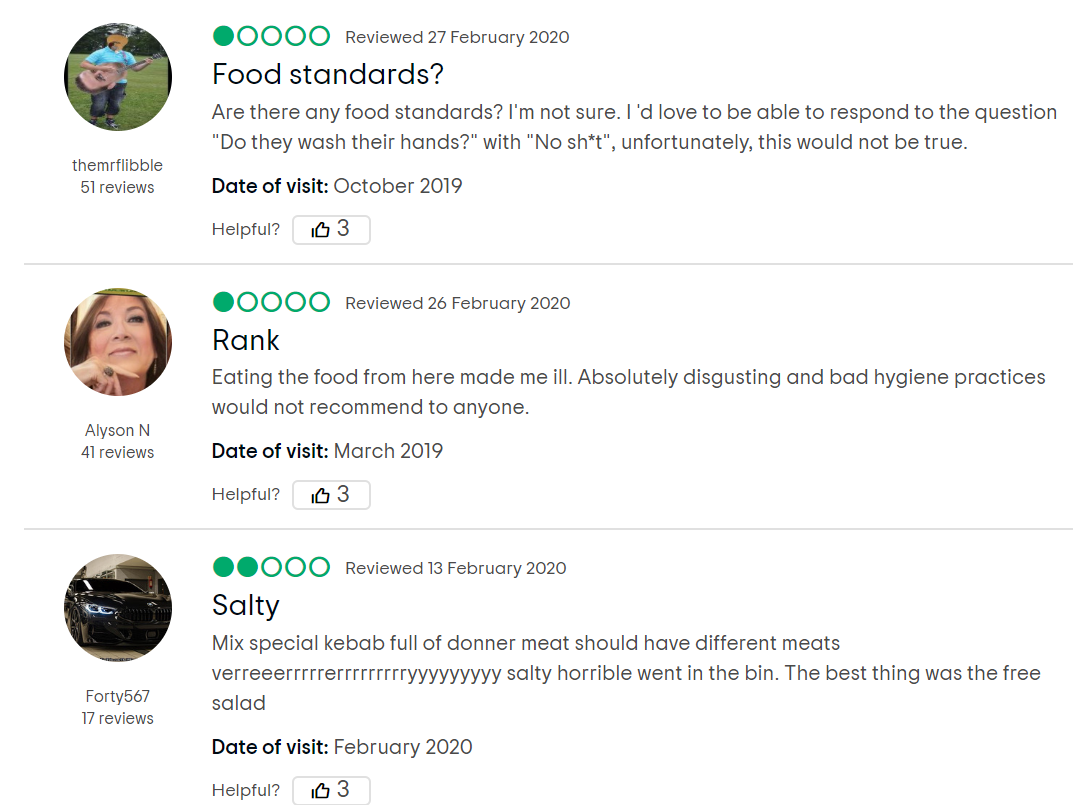Image resolution: width=1073 pixels, height=805 pixels.
Task: Open the 'Rank' review title
Action: (x=246, y=340)
